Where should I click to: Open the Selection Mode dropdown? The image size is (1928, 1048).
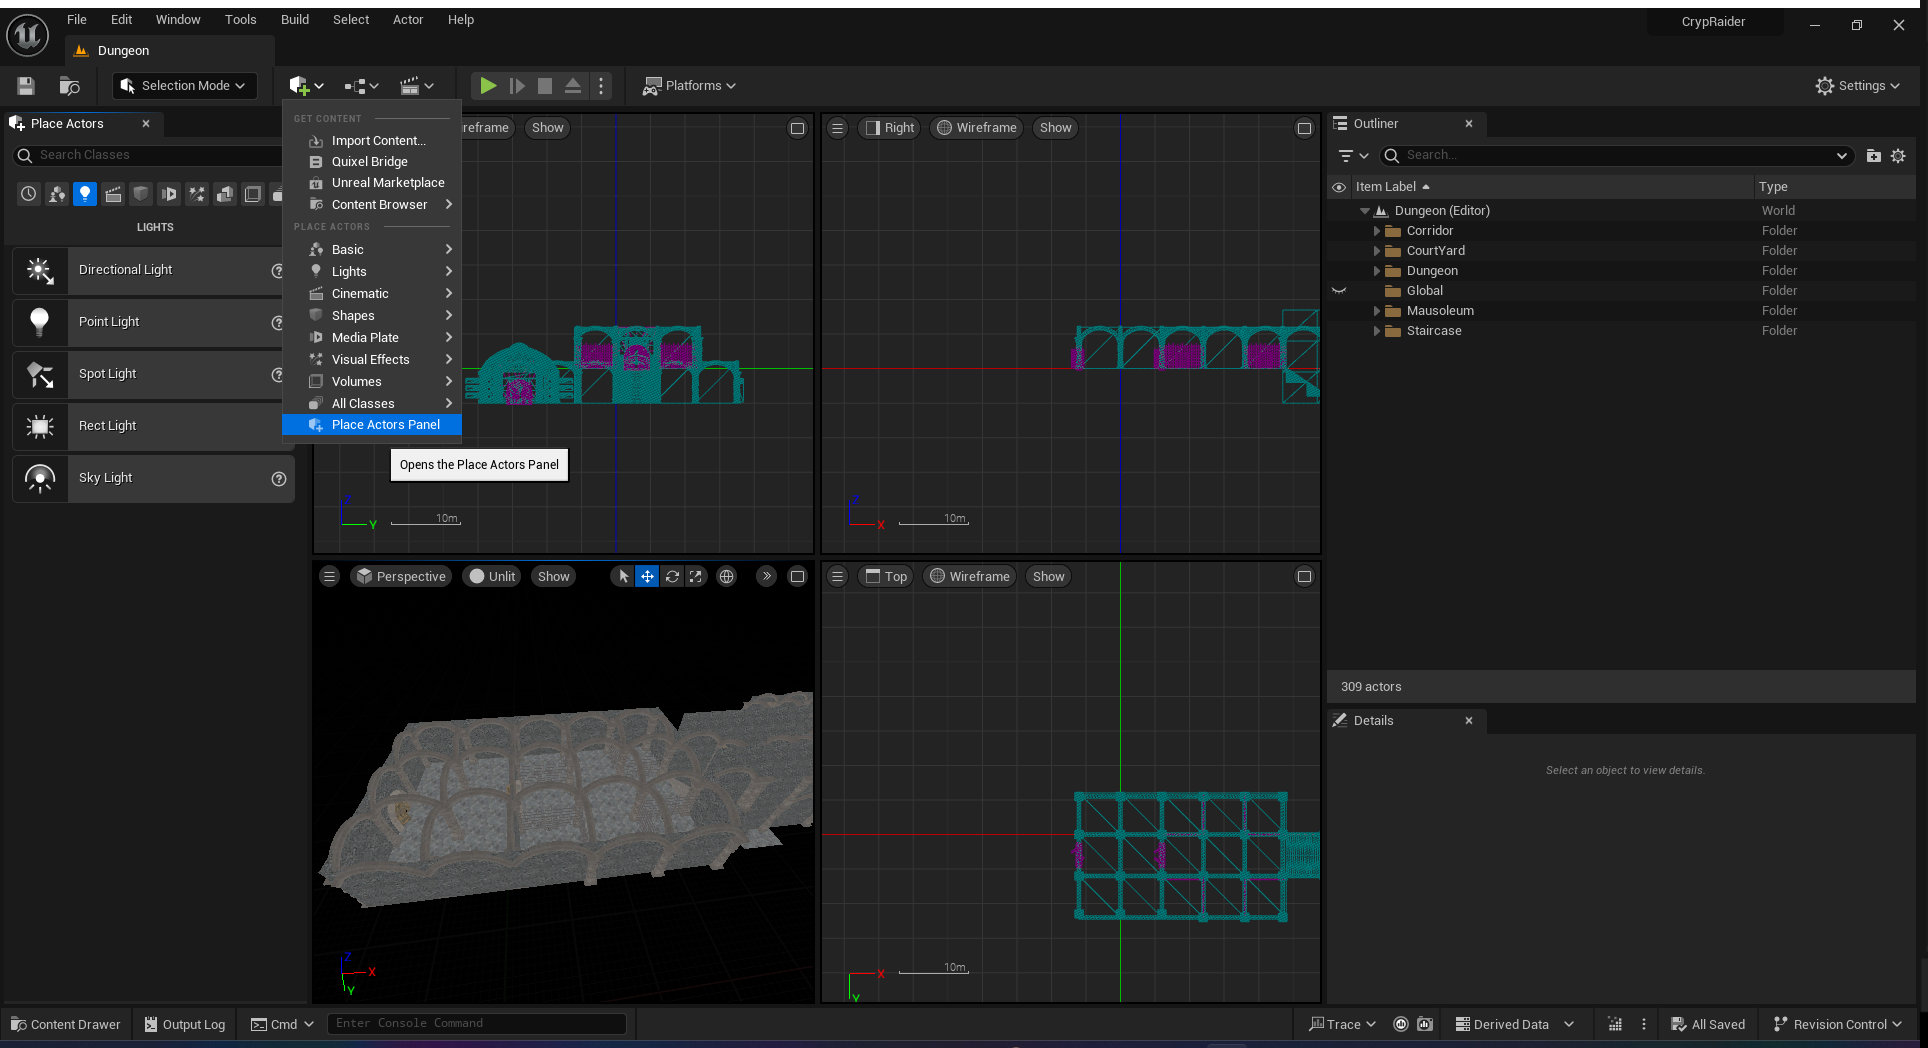pos(184,86)
